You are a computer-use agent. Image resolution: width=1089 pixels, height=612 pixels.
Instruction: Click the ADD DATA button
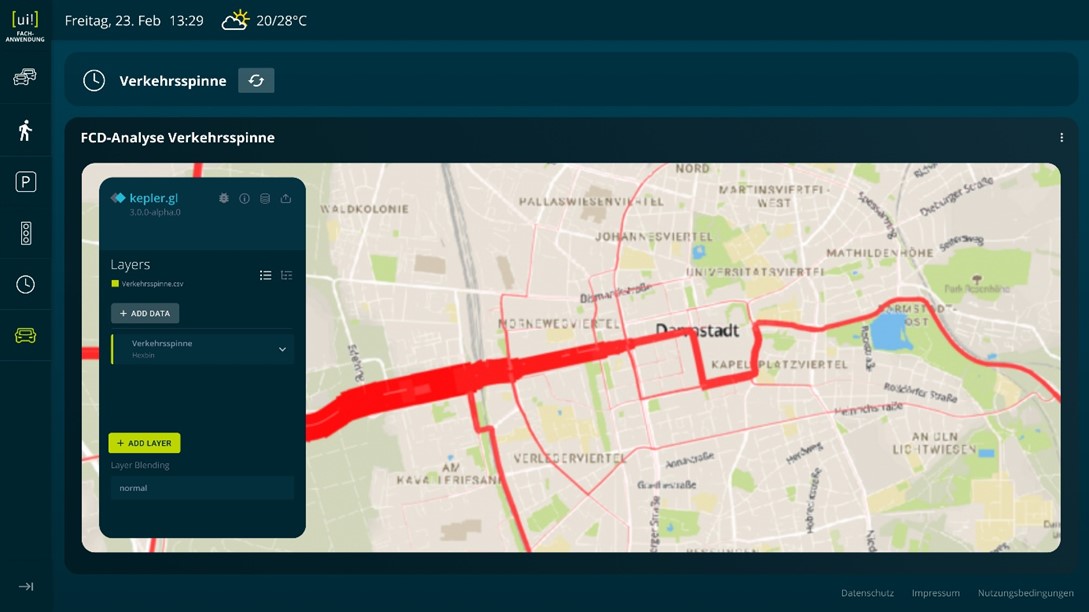(144, 313)
